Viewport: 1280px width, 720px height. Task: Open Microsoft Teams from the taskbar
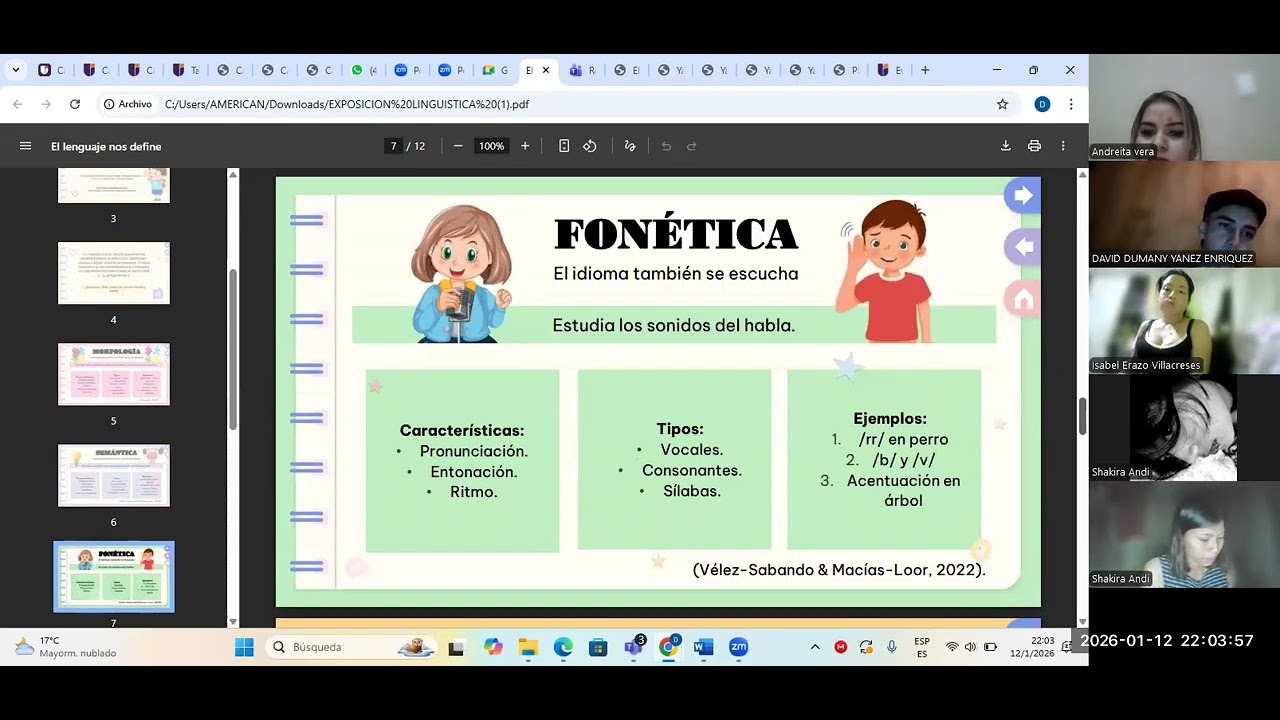click(633, 647)
